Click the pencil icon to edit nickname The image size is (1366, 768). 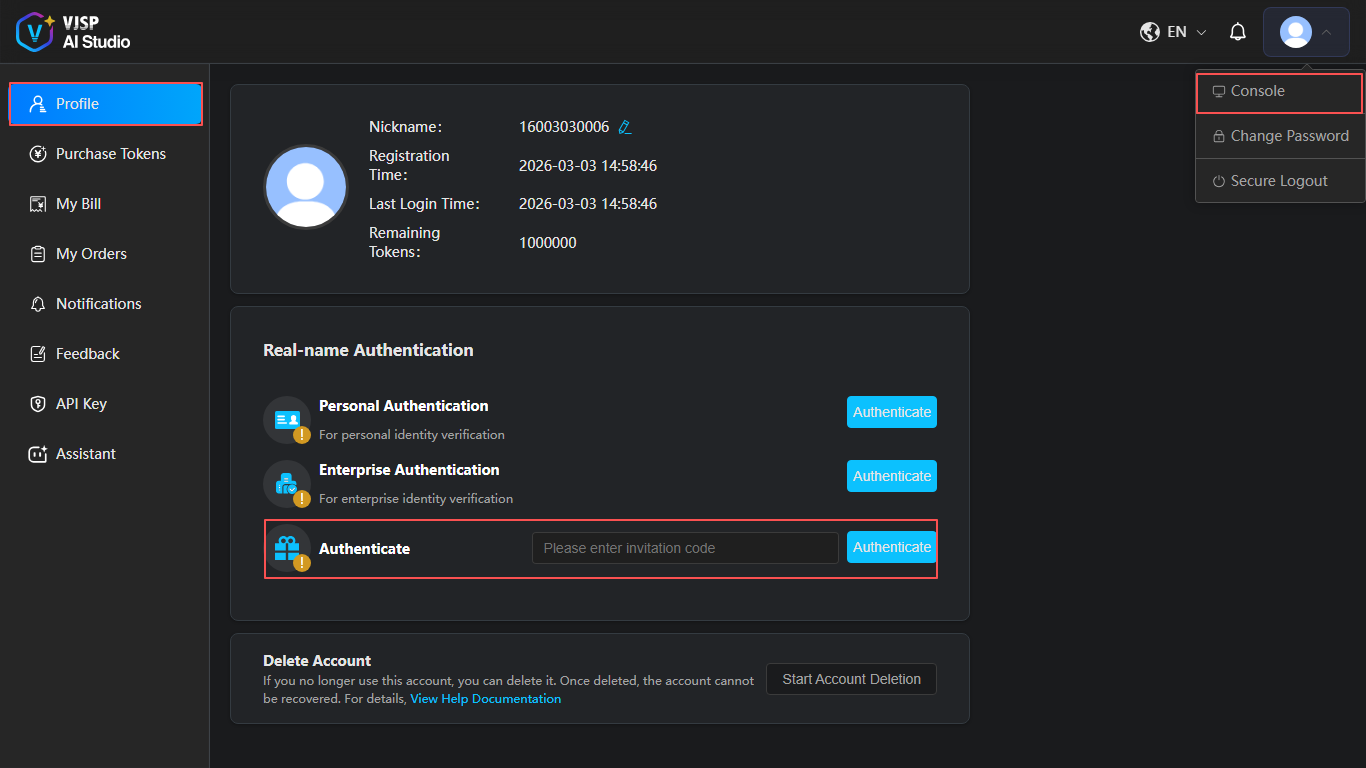pyautogui.click(x=625, y=127)
